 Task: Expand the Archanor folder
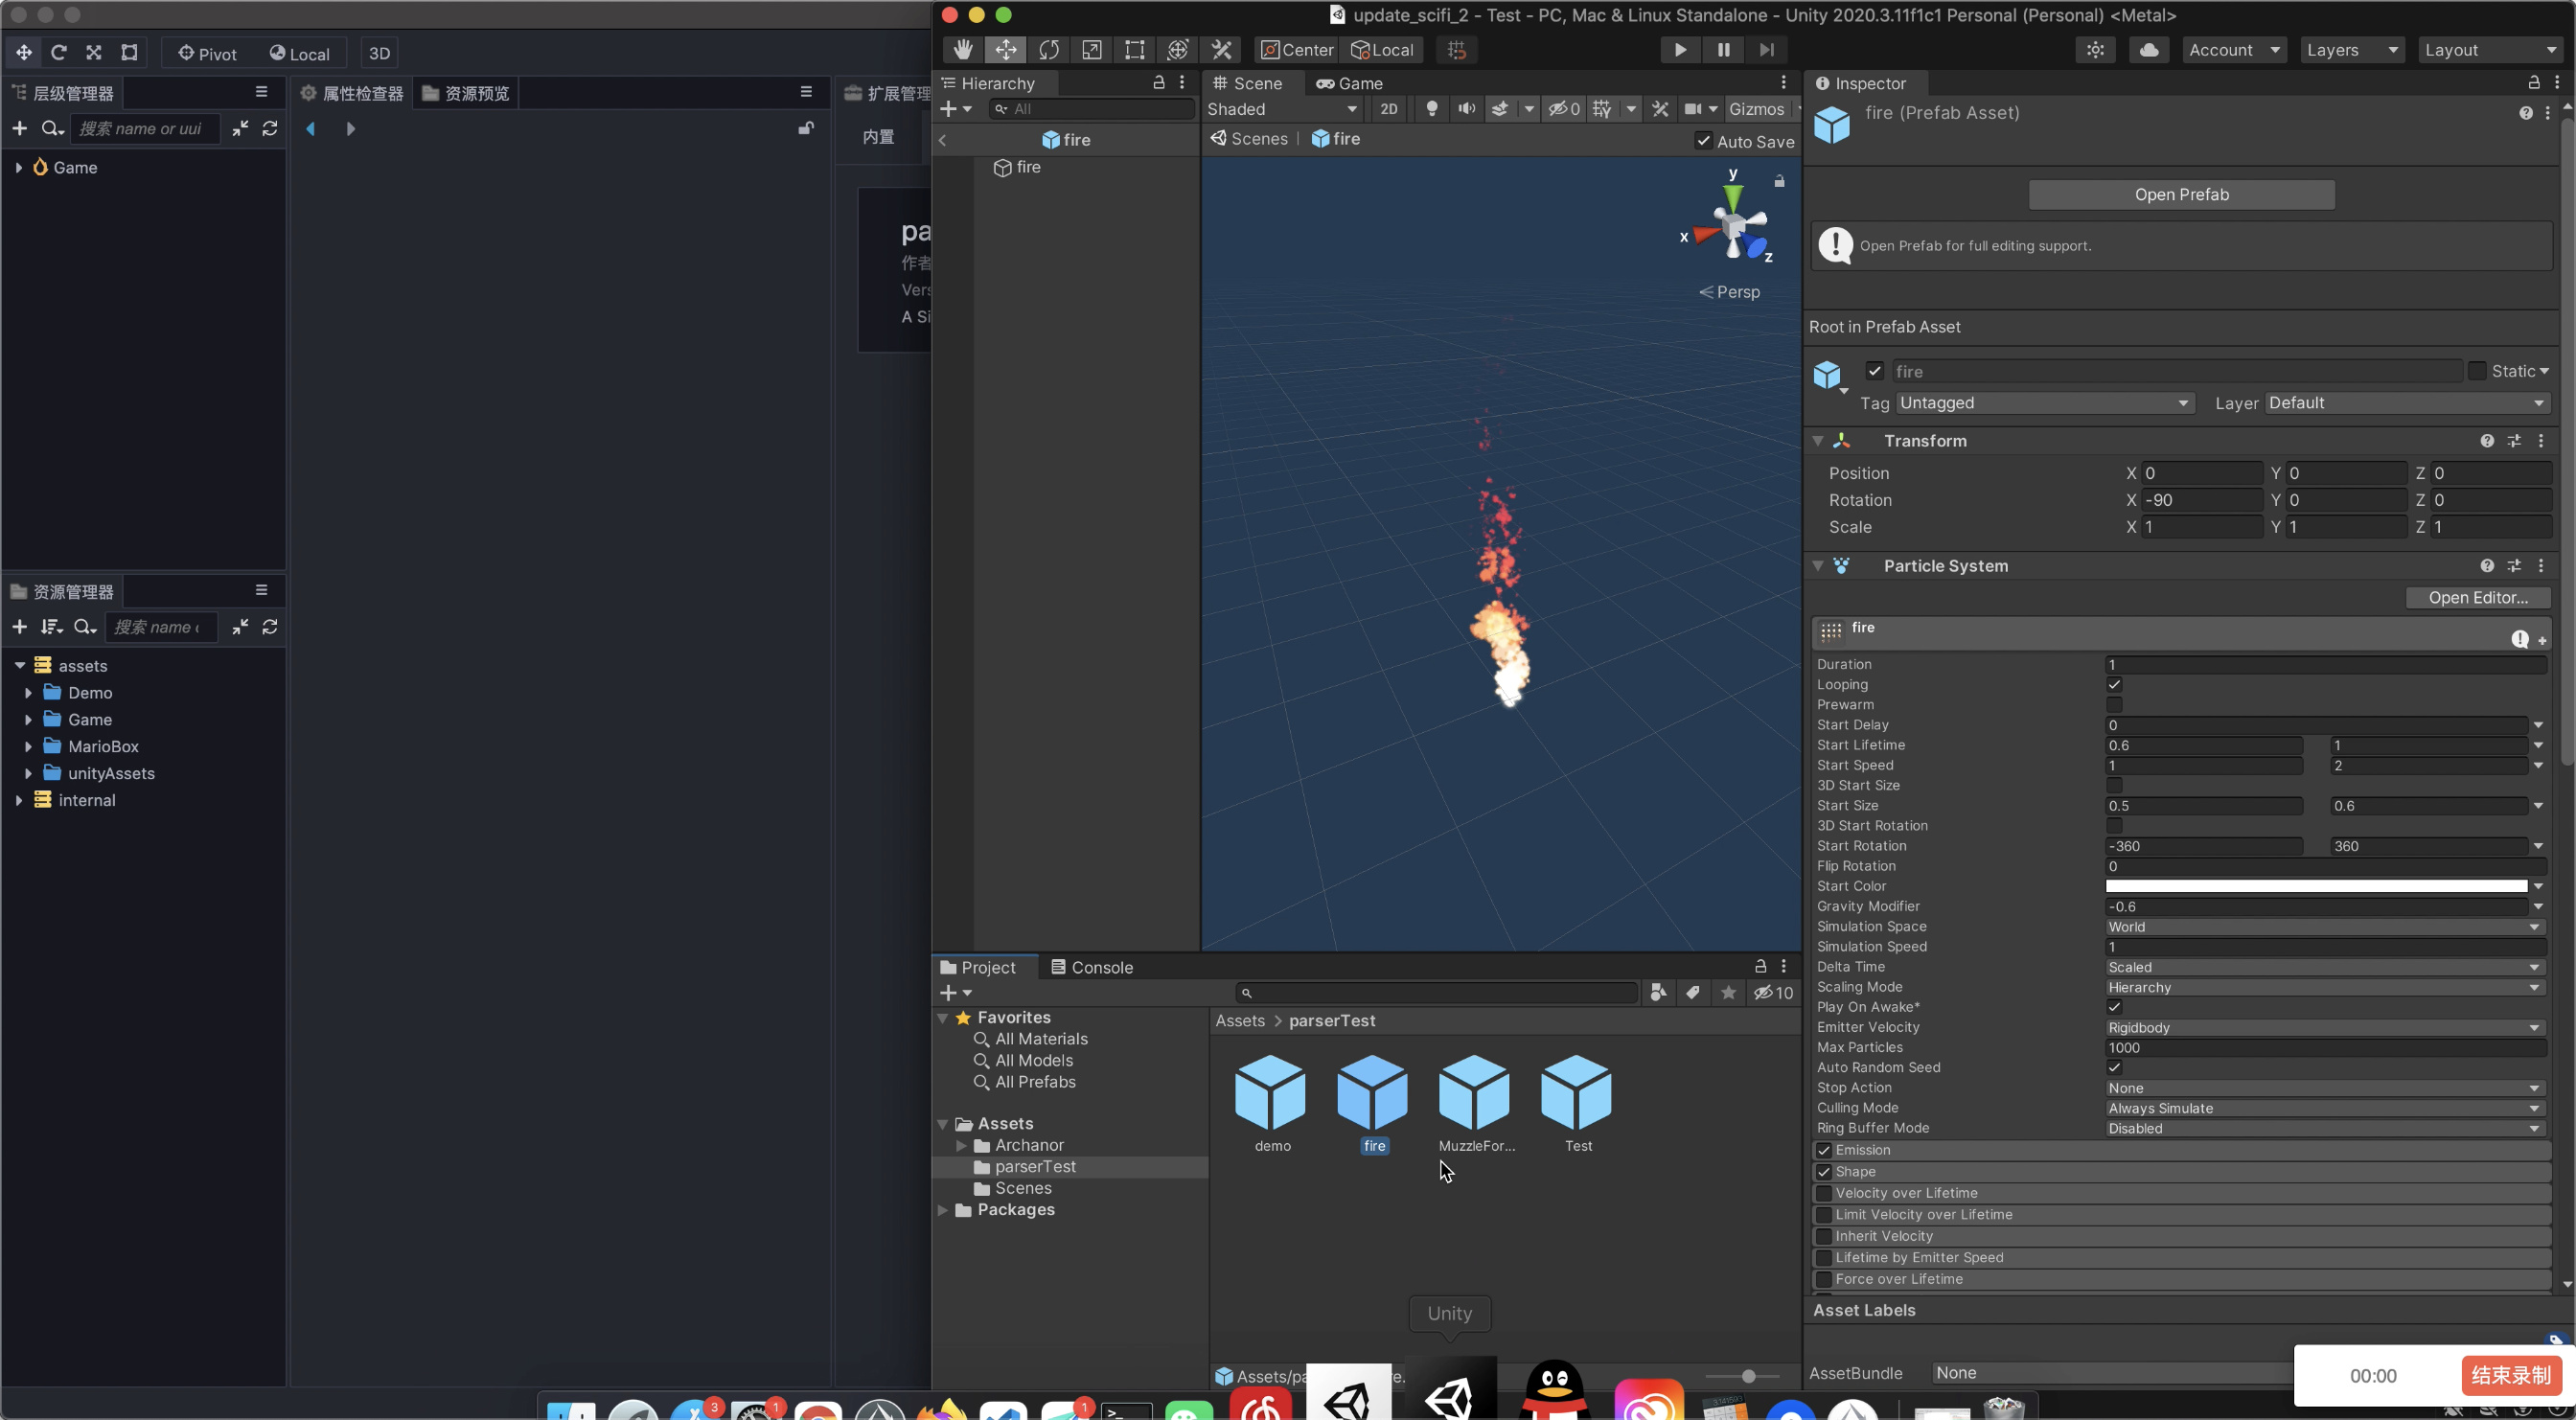962,1145
